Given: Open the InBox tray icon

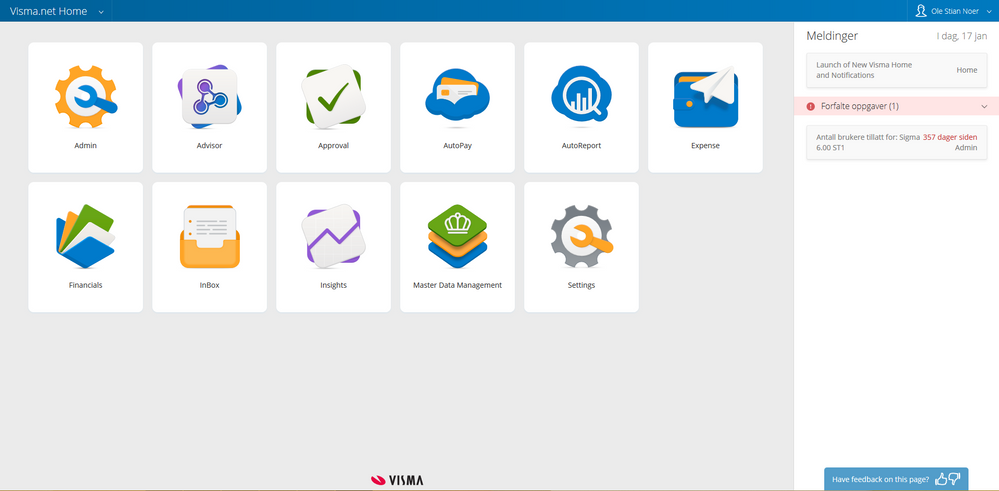Looking at the screenshot, I should coord(210,236).
